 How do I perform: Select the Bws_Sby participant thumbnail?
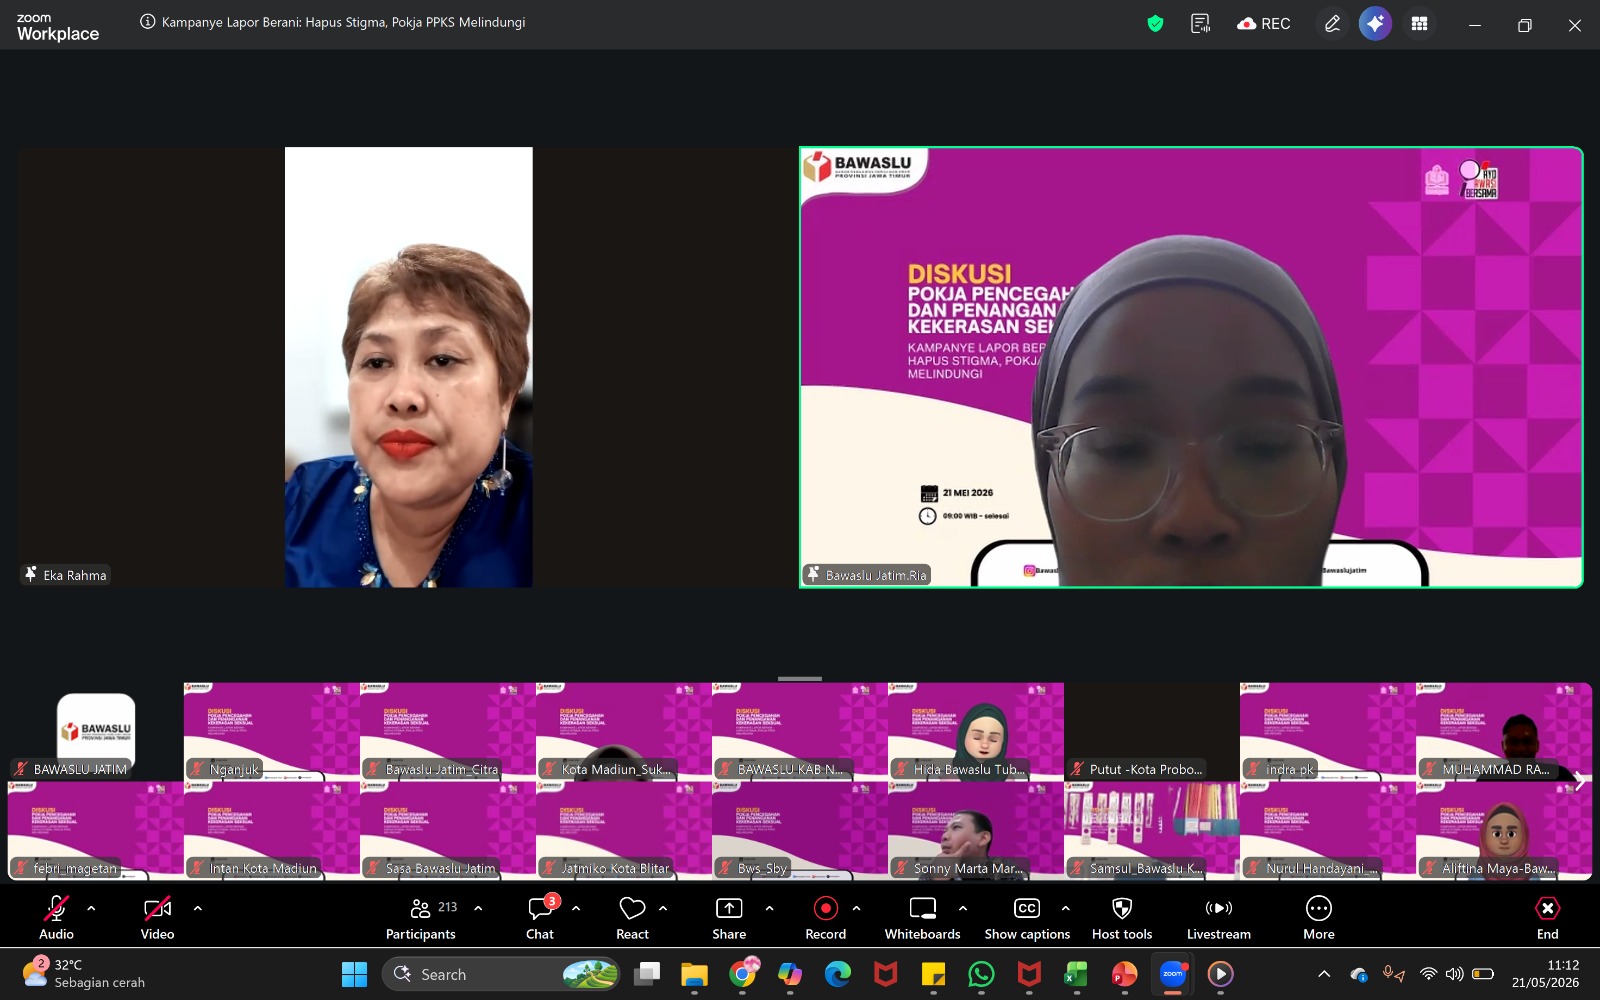(x=800, y=831)
